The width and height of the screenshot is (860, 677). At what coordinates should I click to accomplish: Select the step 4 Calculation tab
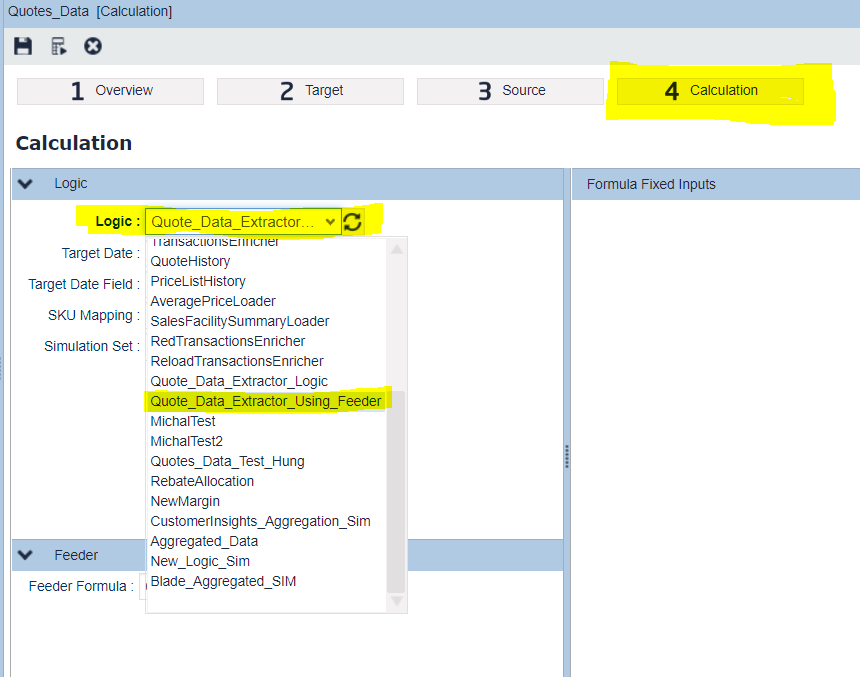[x=710, y=91]
